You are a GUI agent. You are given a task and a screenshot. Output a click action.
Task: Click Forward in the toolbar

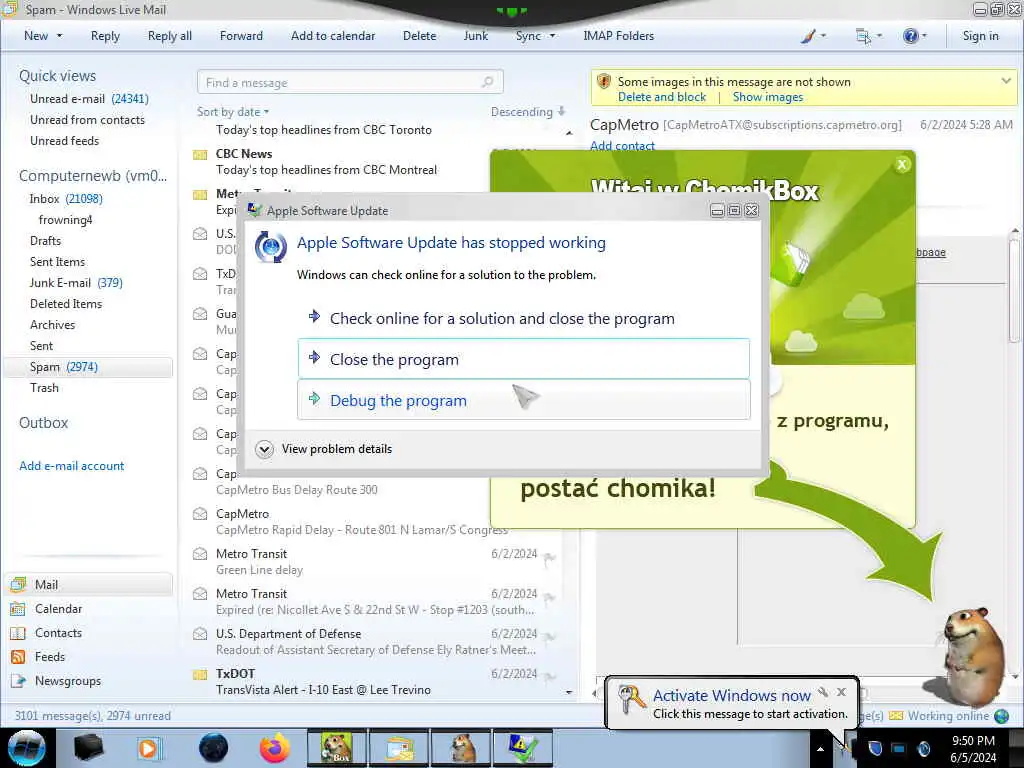[x=241, y=36]
